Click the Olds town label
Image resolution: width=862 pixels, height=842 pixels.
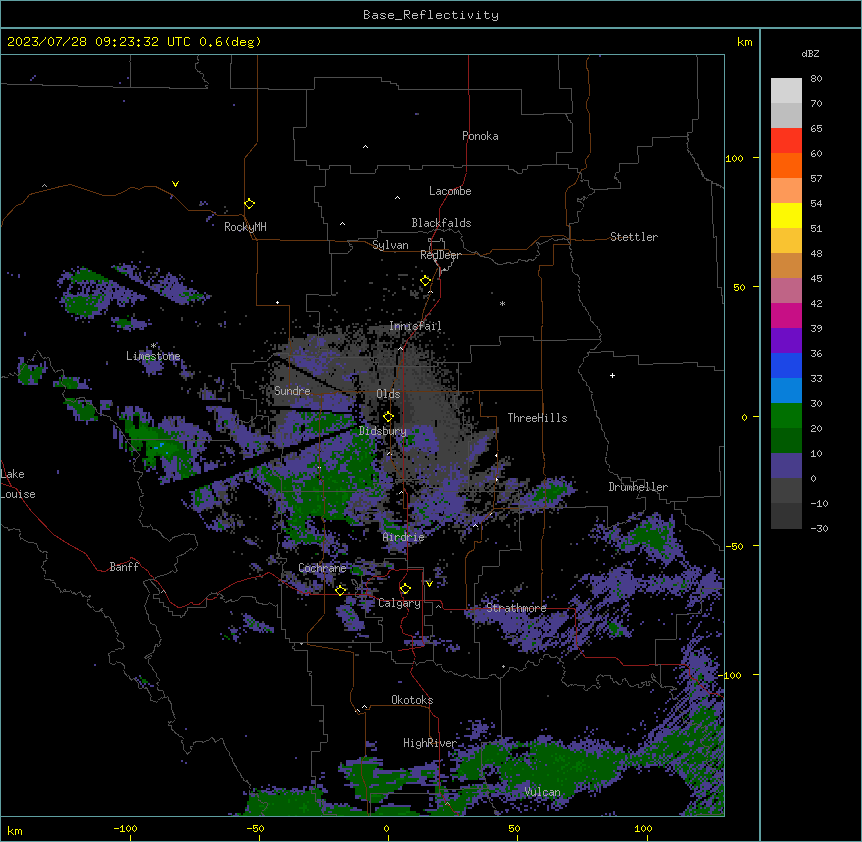388,394
